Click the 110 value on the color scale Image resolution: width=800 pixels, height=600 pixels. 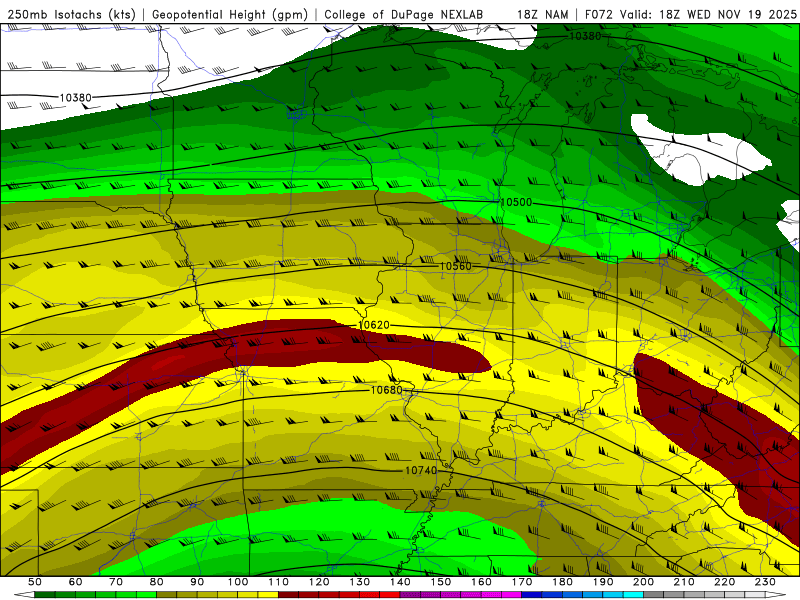click(x=278, y=582)
